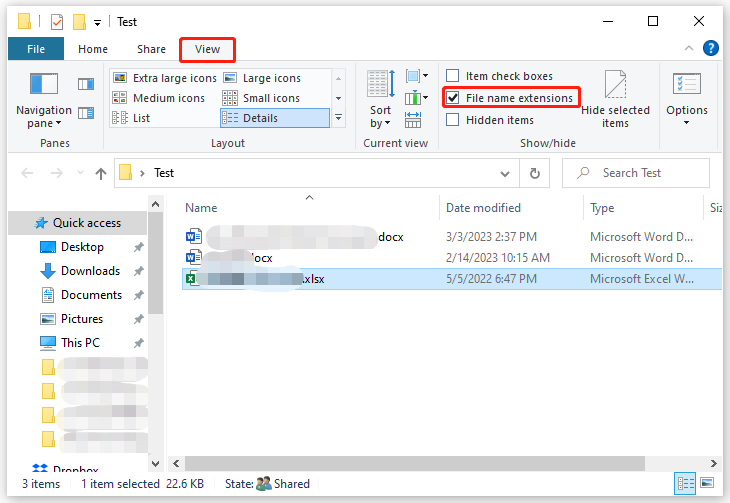
Task: Refresh the Test folder
Action: (535, 173)
